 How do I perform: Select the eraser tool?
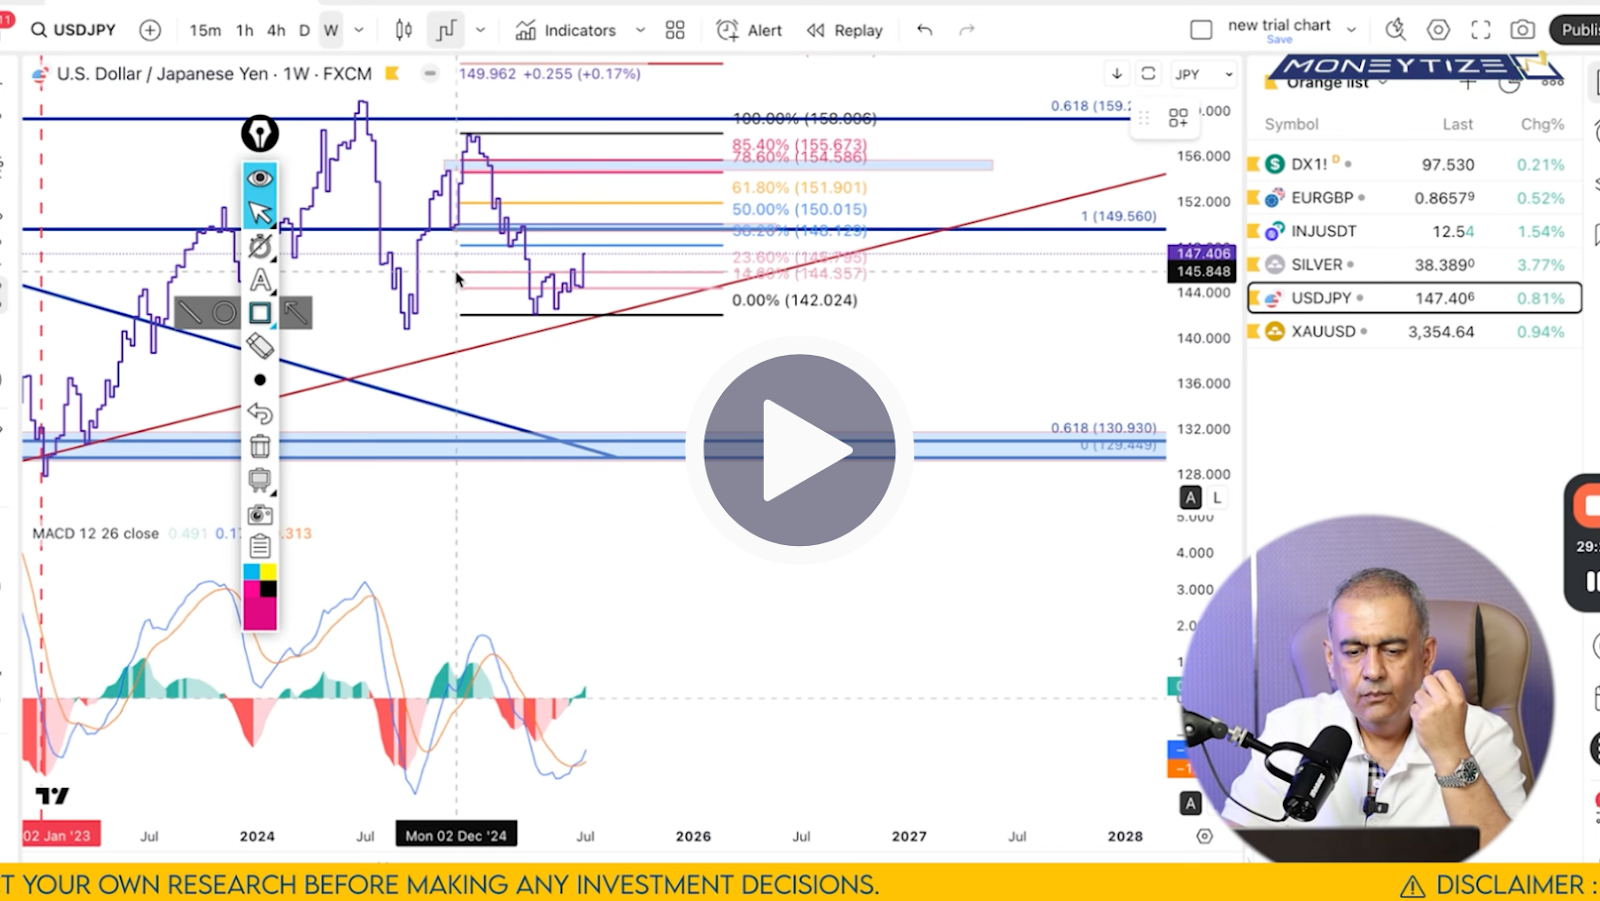click(x=260, y=346)
